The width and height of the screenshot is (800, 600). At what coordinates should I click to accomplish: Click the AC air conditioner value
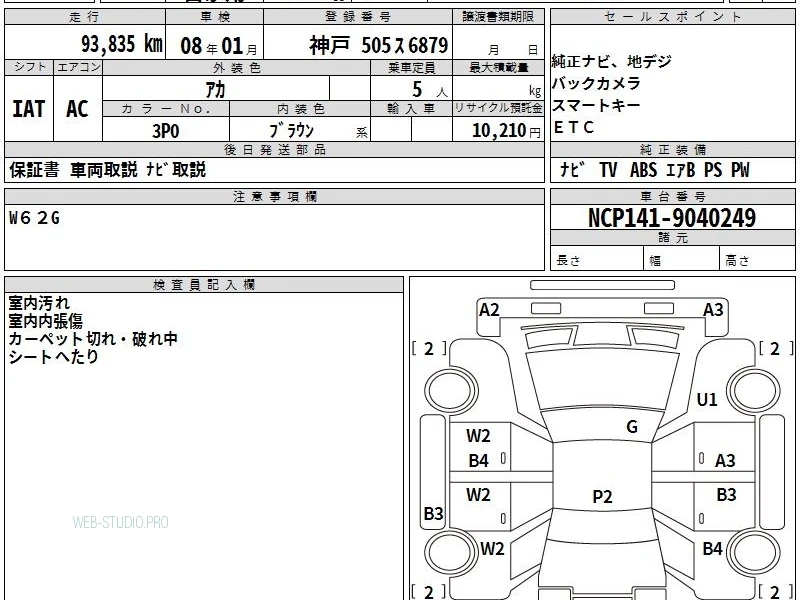(x=77, y=109)
